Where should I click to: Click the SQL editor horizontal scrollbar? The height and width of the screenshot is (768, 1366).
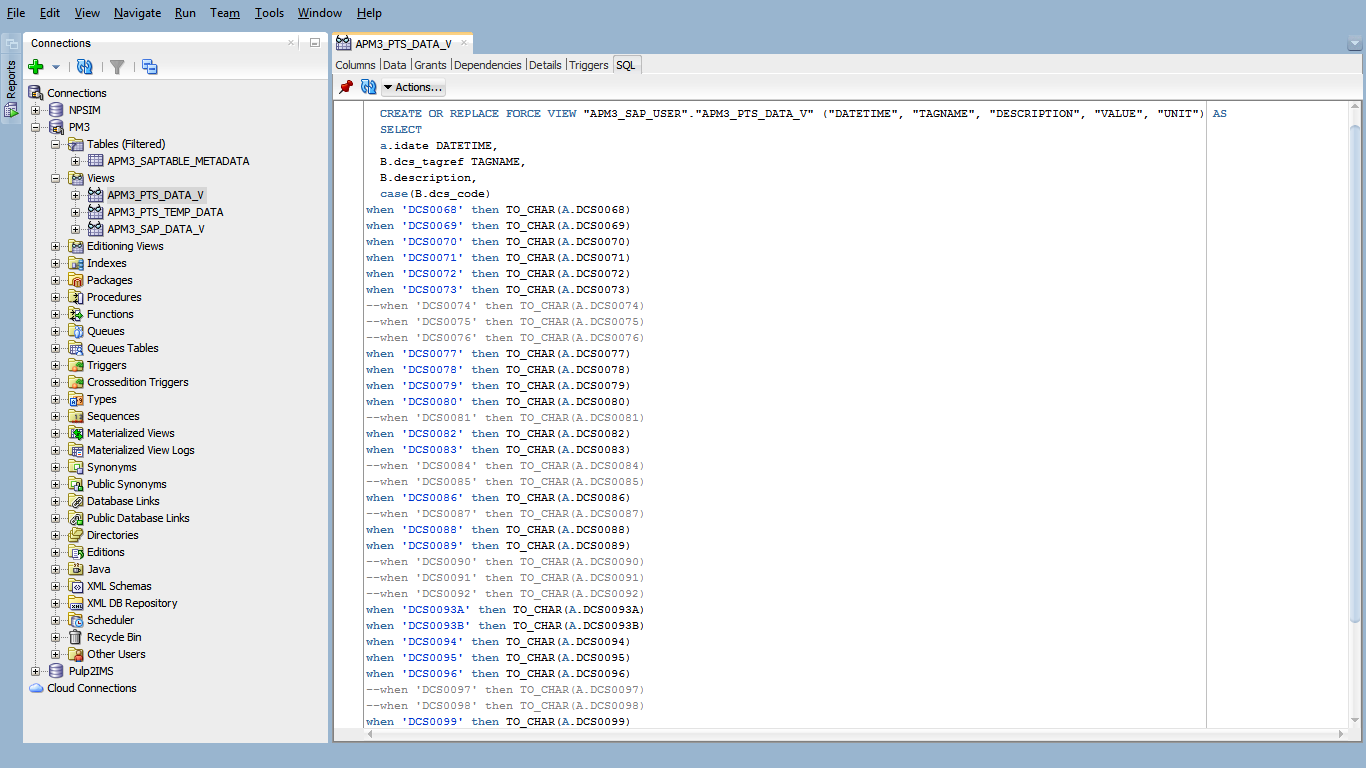coord(855,734)
